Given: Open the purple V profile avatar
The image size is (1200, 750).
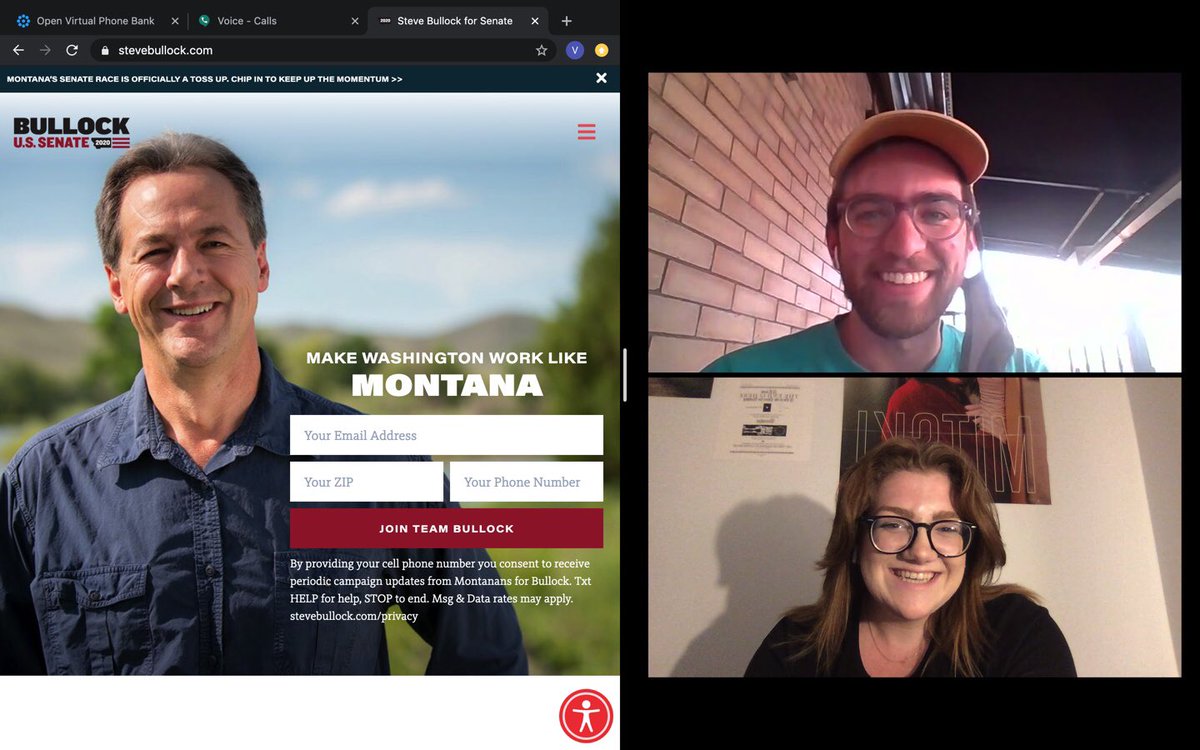Looking at the screenshot, I should pyautogui.click(x=575, y=50).
